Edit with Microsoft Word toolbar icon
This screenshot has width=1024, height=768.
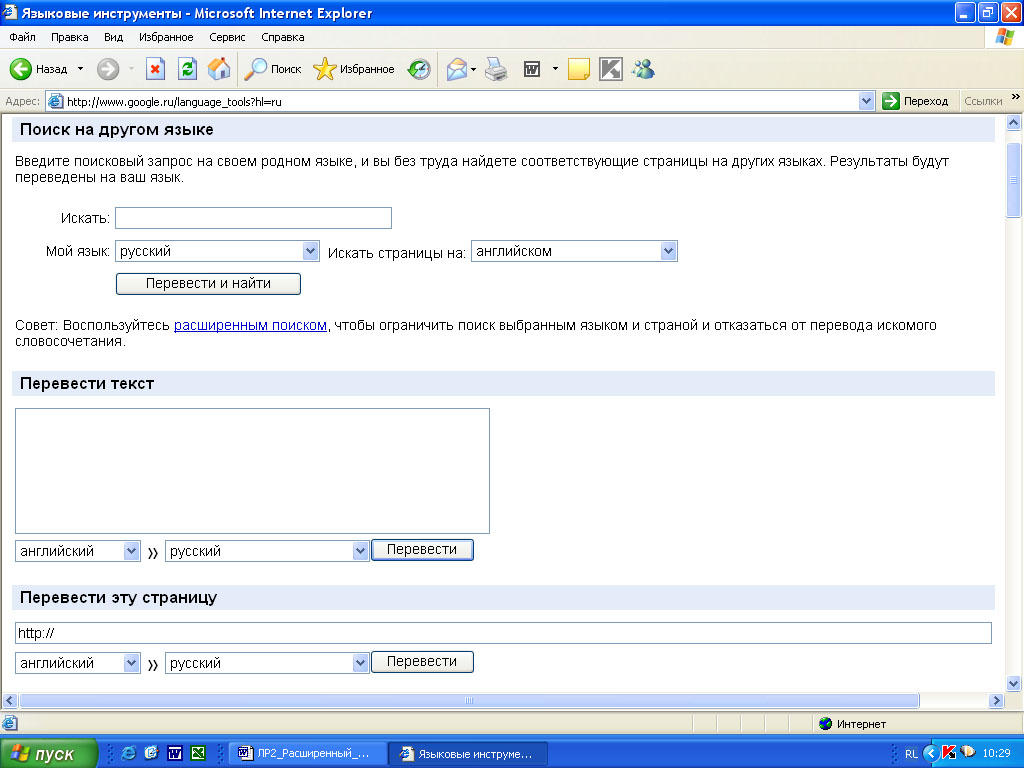(532, 69)
